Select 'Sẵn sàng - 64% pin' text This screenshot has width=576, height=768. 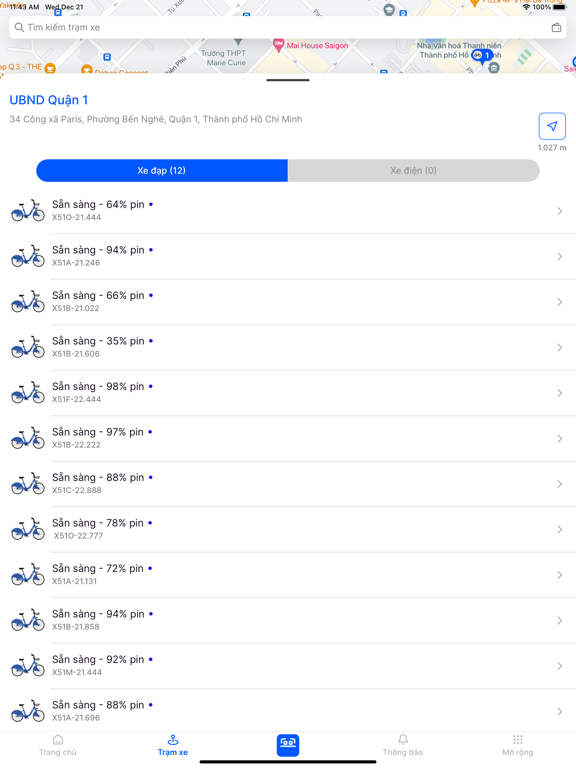98,205
